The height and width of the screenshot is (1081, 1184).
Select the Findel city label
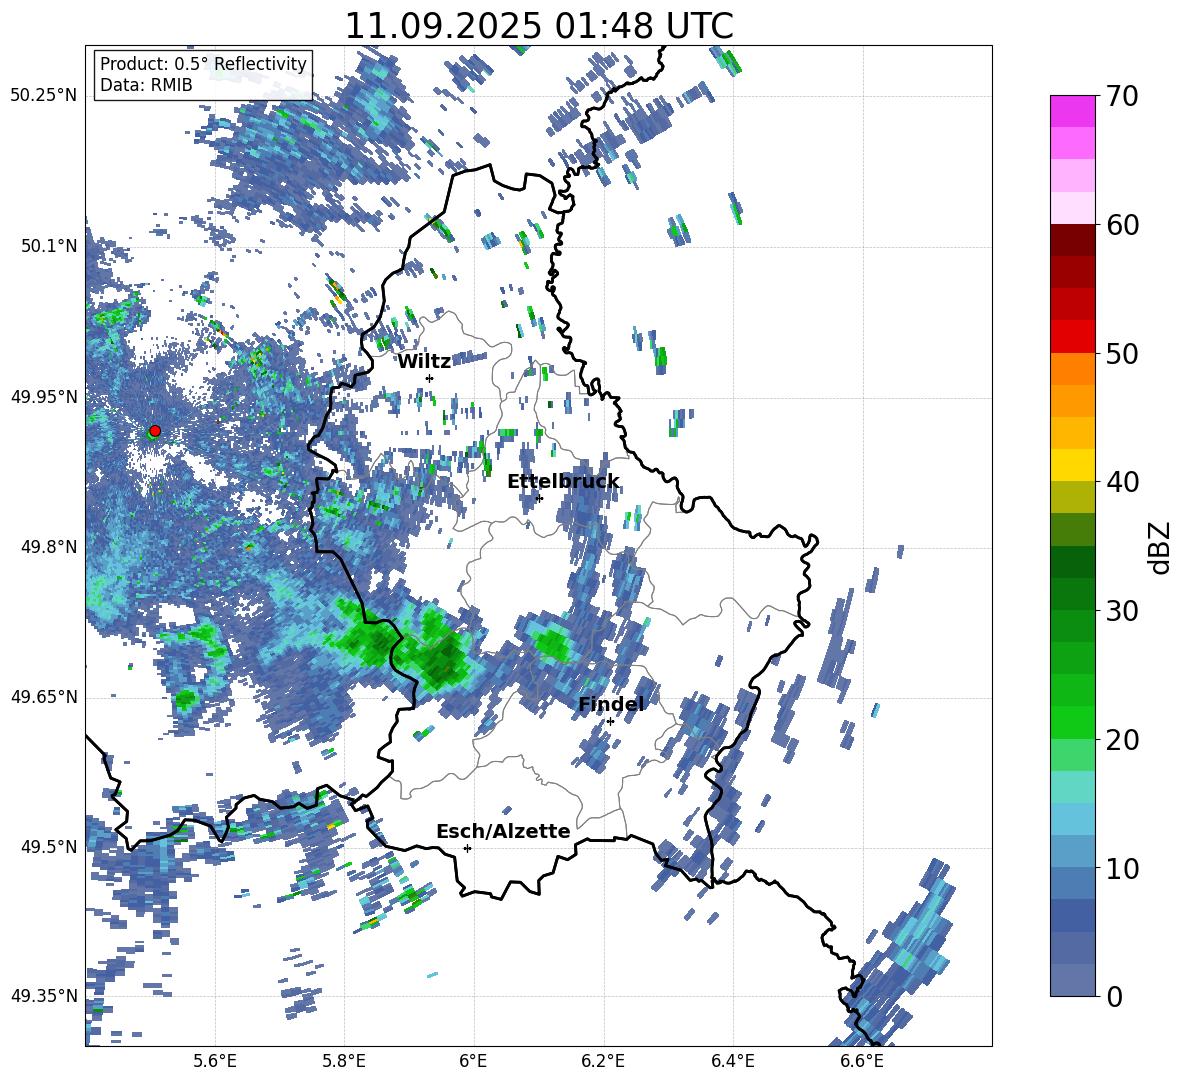click(x=611, y=704)
